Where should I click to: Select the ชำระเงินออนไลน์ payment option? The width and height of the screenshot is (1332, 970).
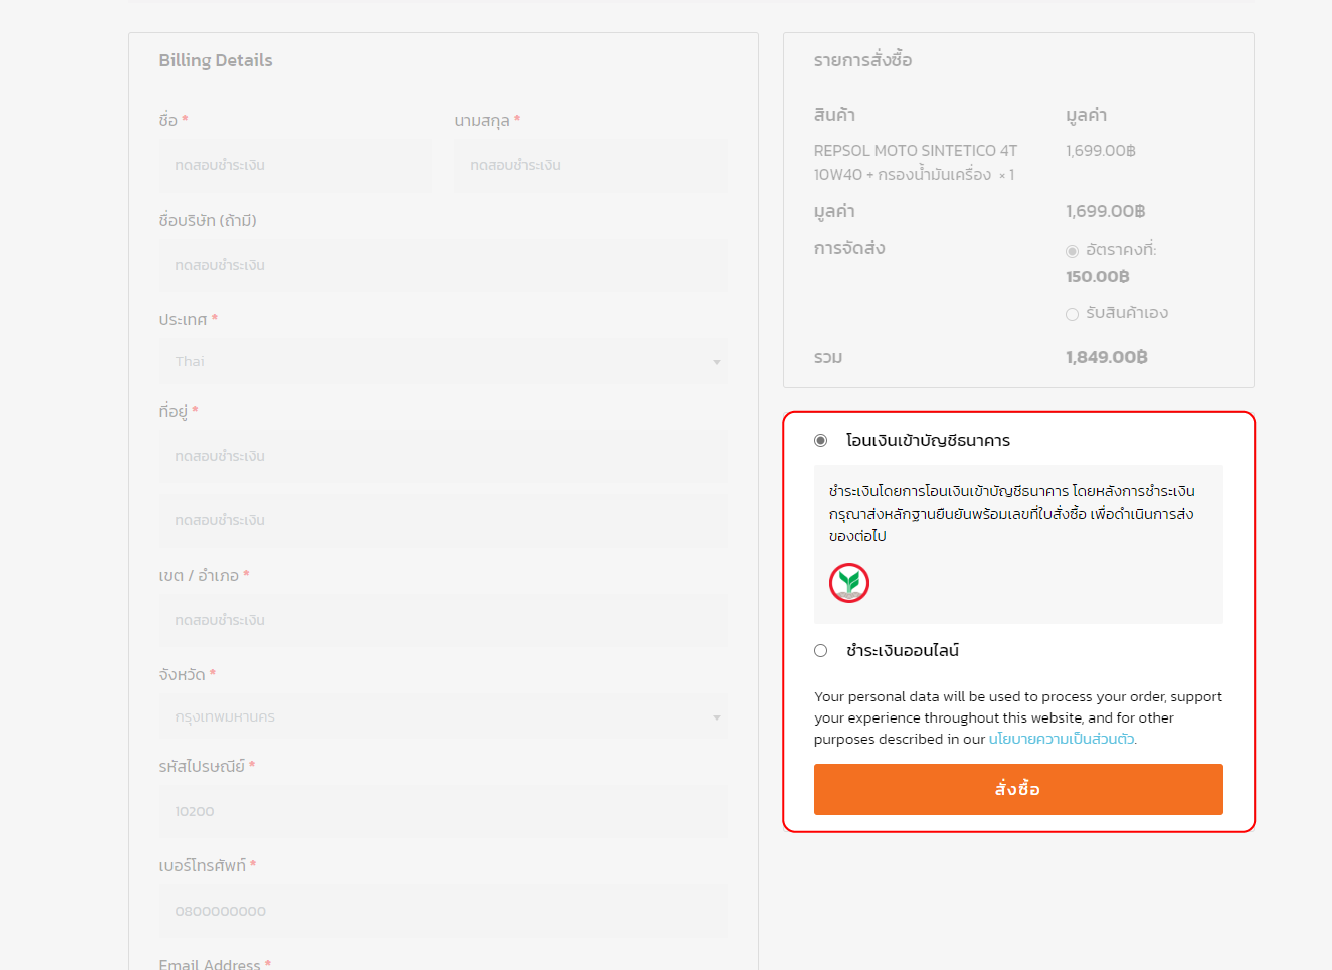pyautogui.click(x=820, y=650)
